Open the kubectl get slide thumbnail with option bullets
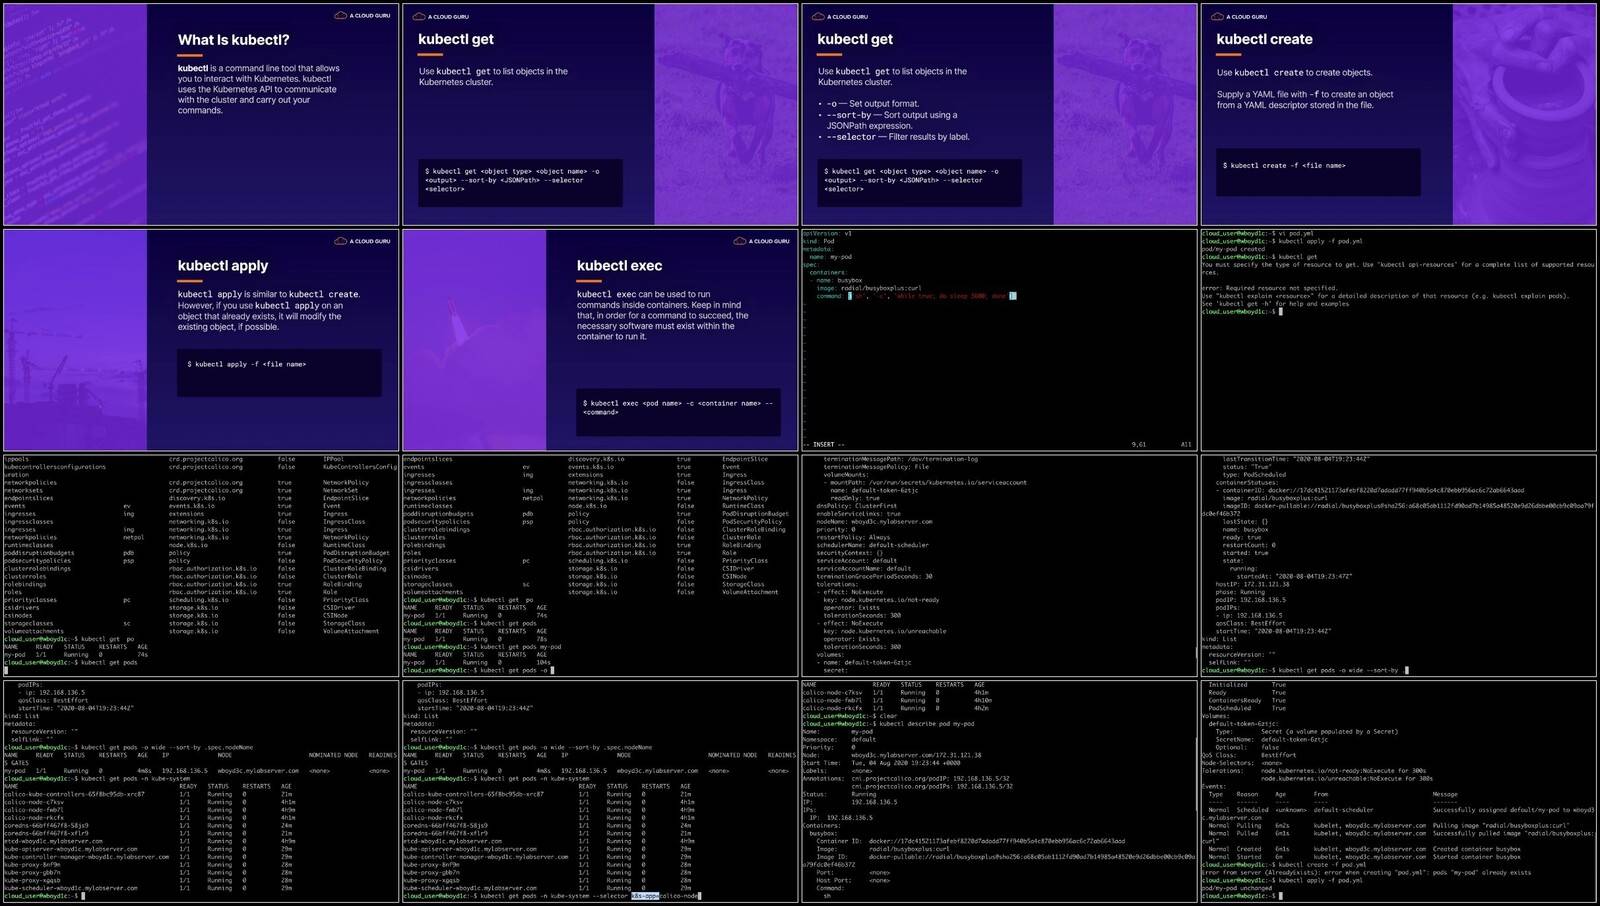This screenshot has width=1600, height=906. 999,114
